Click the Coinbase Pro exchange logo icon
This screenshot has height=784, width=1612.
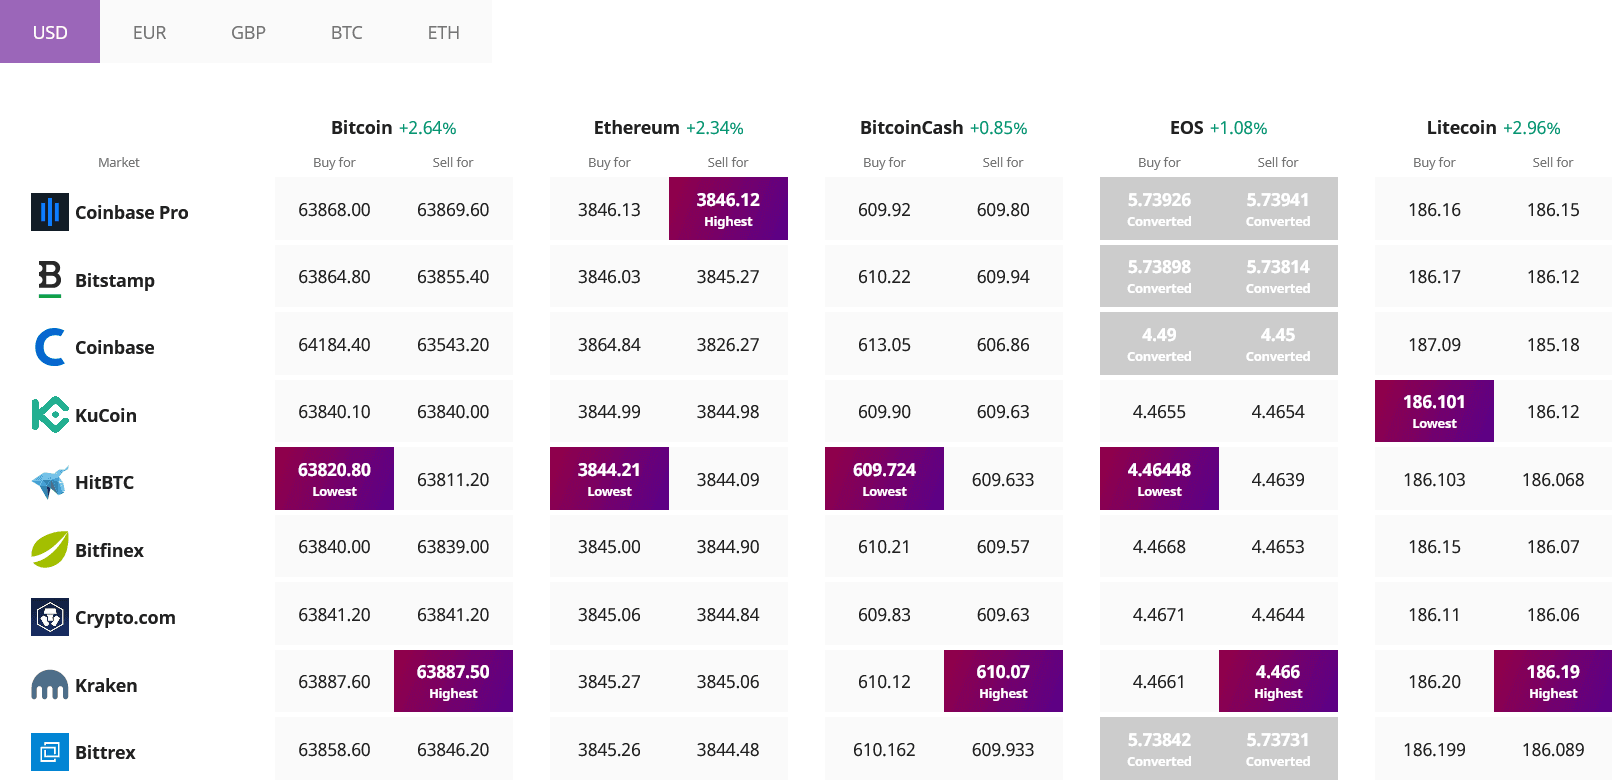[x=50, y=212]
